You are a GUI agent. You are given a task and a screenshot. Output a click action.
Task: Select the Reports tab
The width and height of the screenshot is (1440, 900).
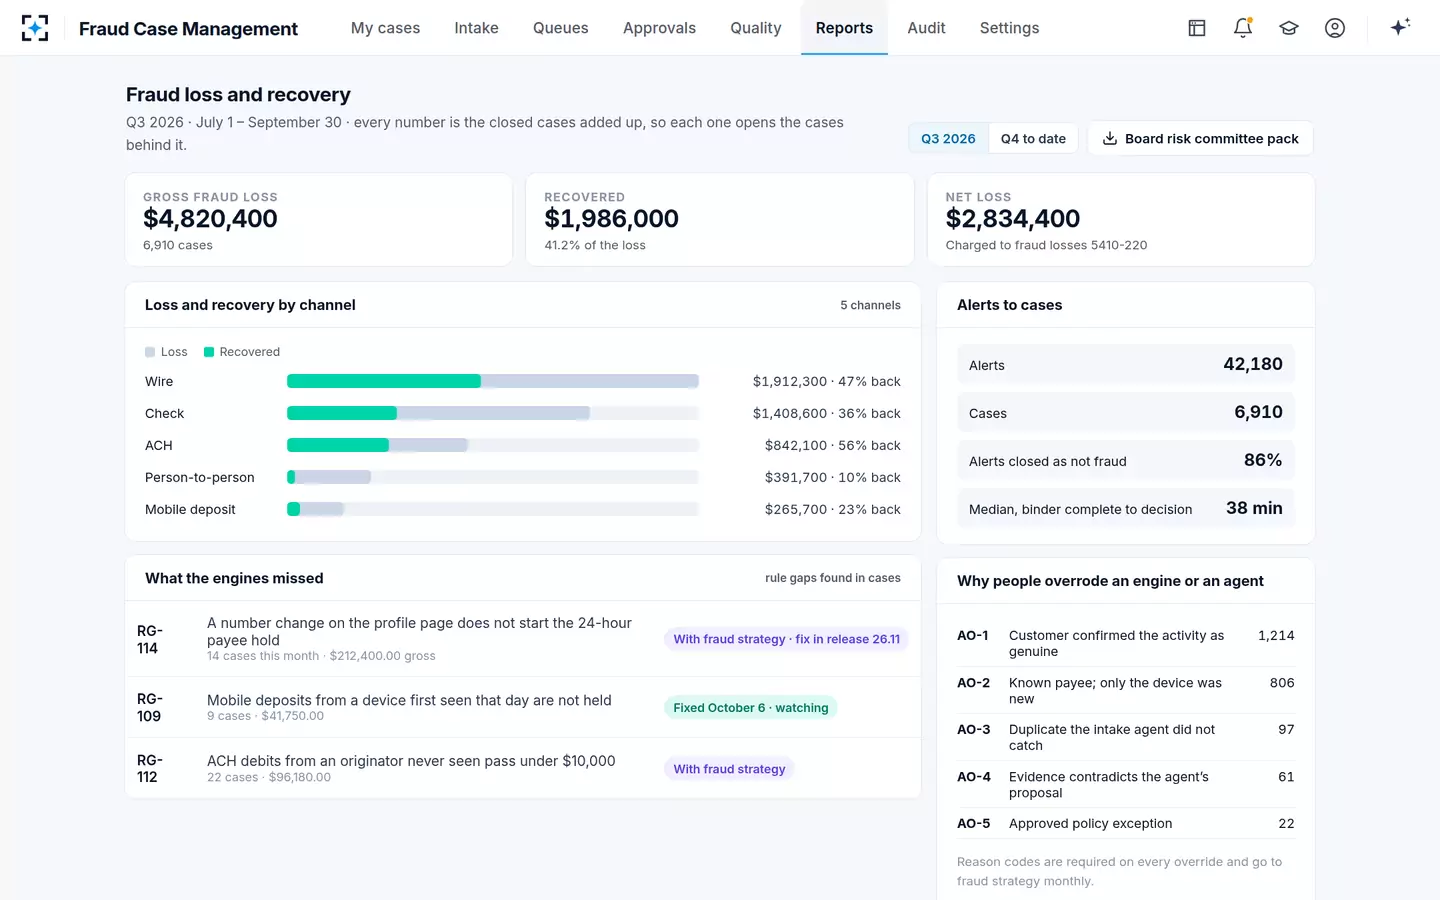(x=844, y=28)
